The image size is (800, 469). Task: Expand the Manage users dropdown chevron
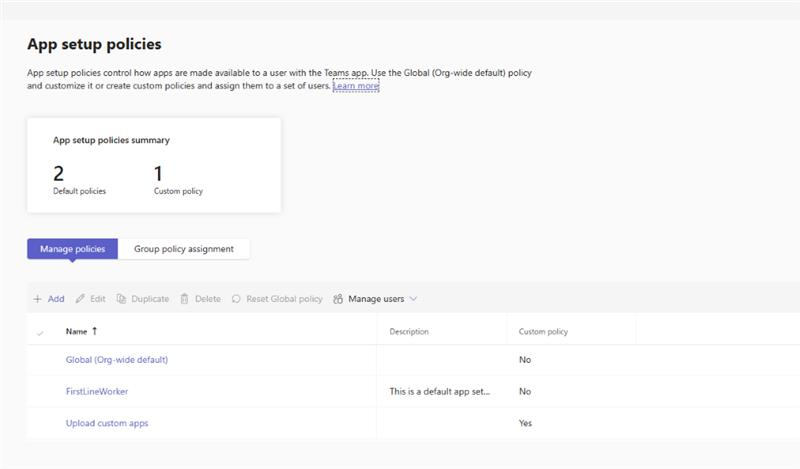[x=413, y=299]
